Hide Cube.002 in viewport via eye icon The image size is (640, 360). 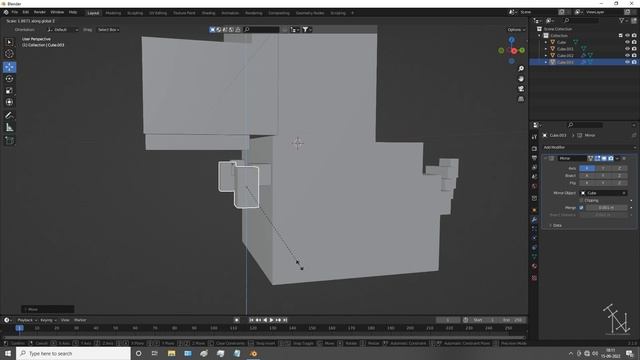coord(627,56)
